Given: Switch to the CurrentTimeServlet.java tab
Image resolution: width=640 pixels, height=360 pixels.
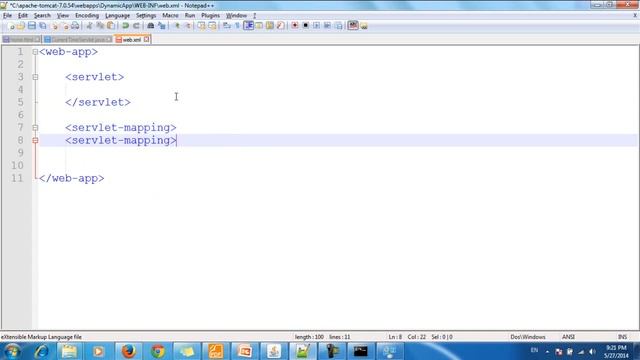Looking at the screenshot, I should pos(78,40).
